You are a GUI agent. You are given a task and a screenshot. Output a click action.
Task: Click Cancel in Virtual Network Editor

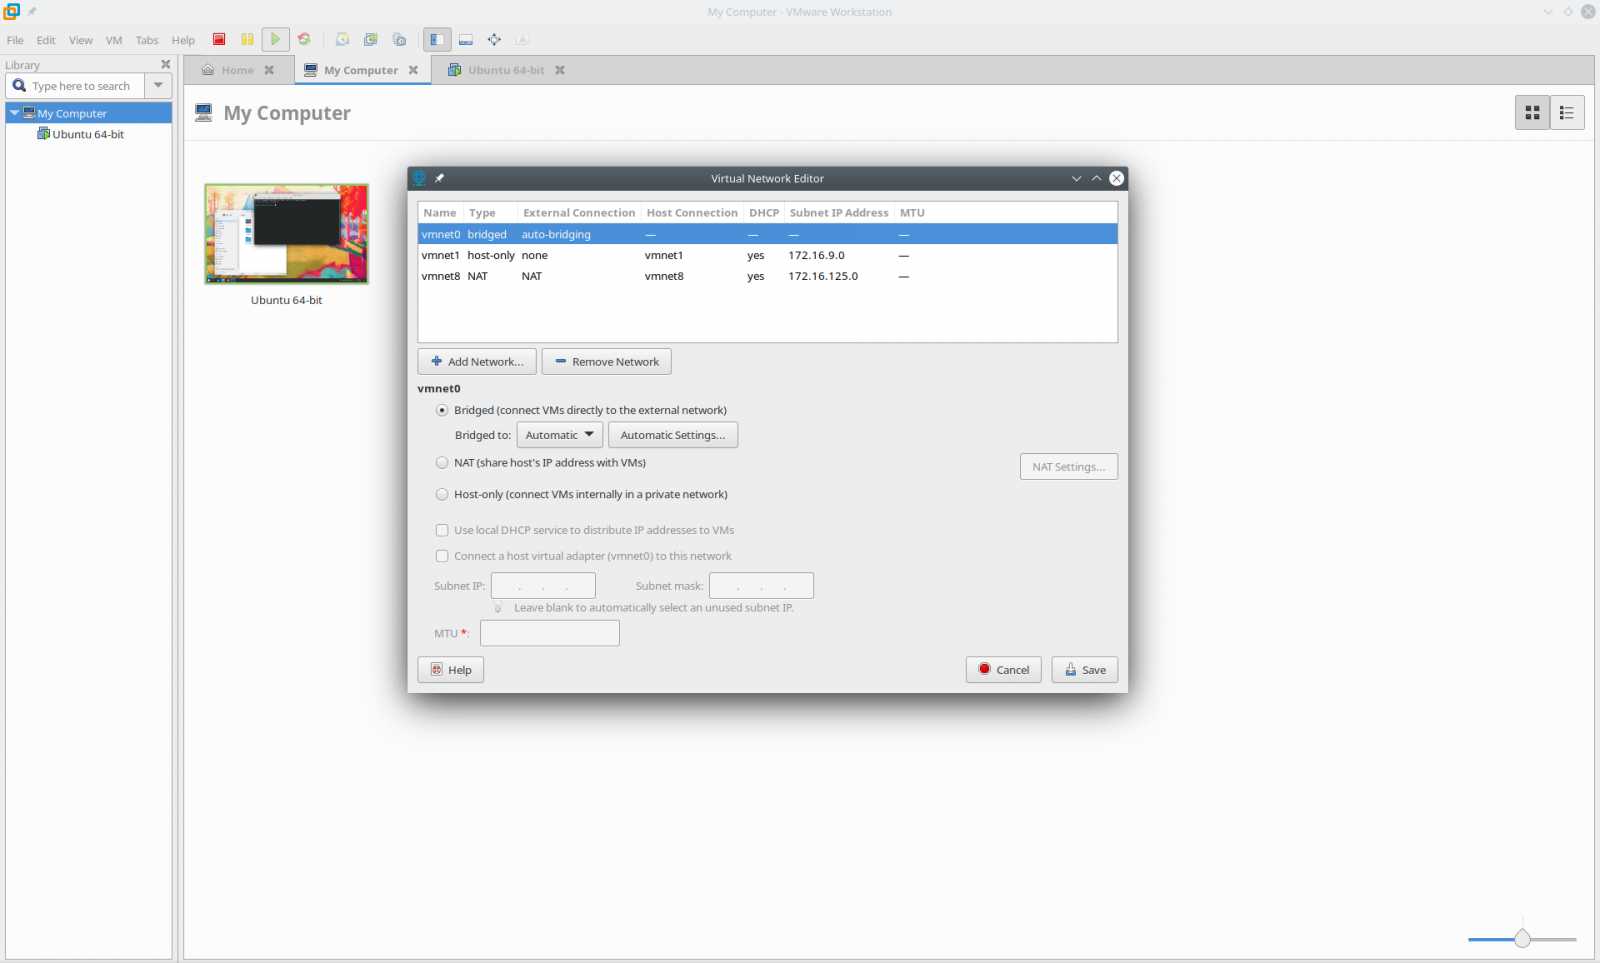[1004, 670]
